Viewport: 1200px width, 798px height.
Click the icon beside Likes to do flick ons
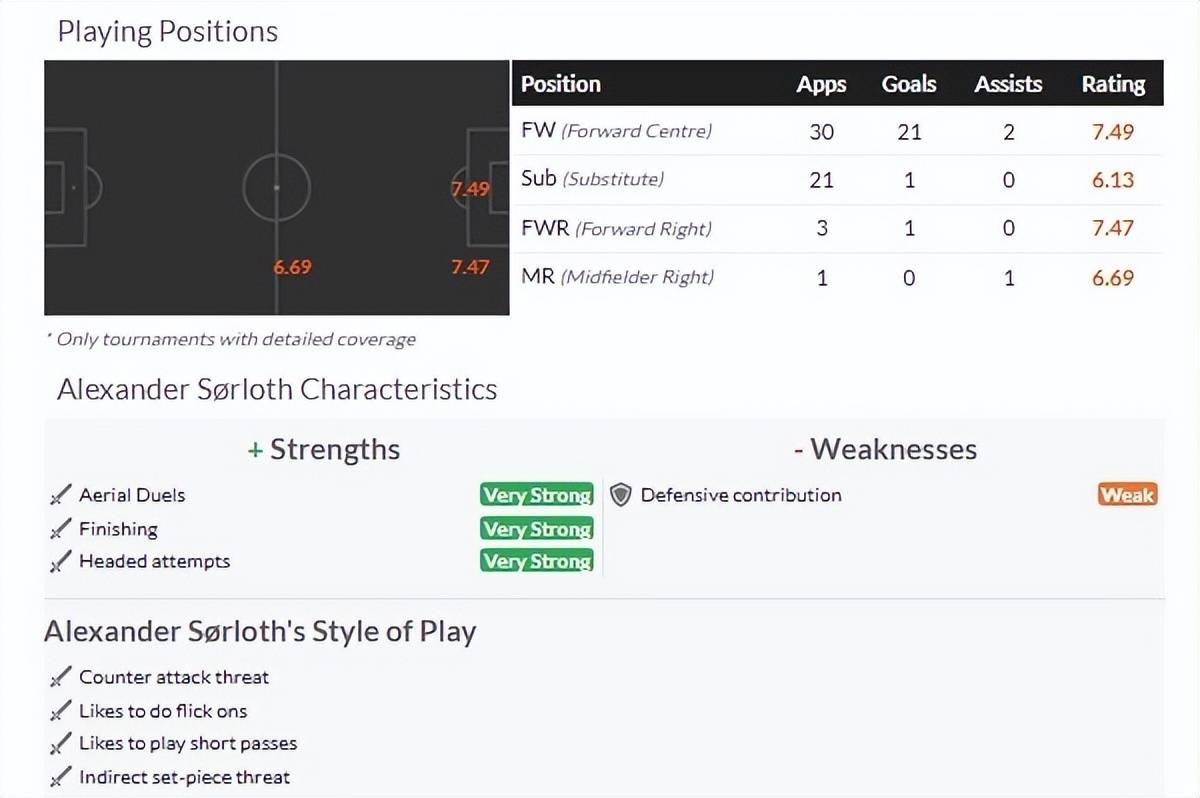coord(61,711)
